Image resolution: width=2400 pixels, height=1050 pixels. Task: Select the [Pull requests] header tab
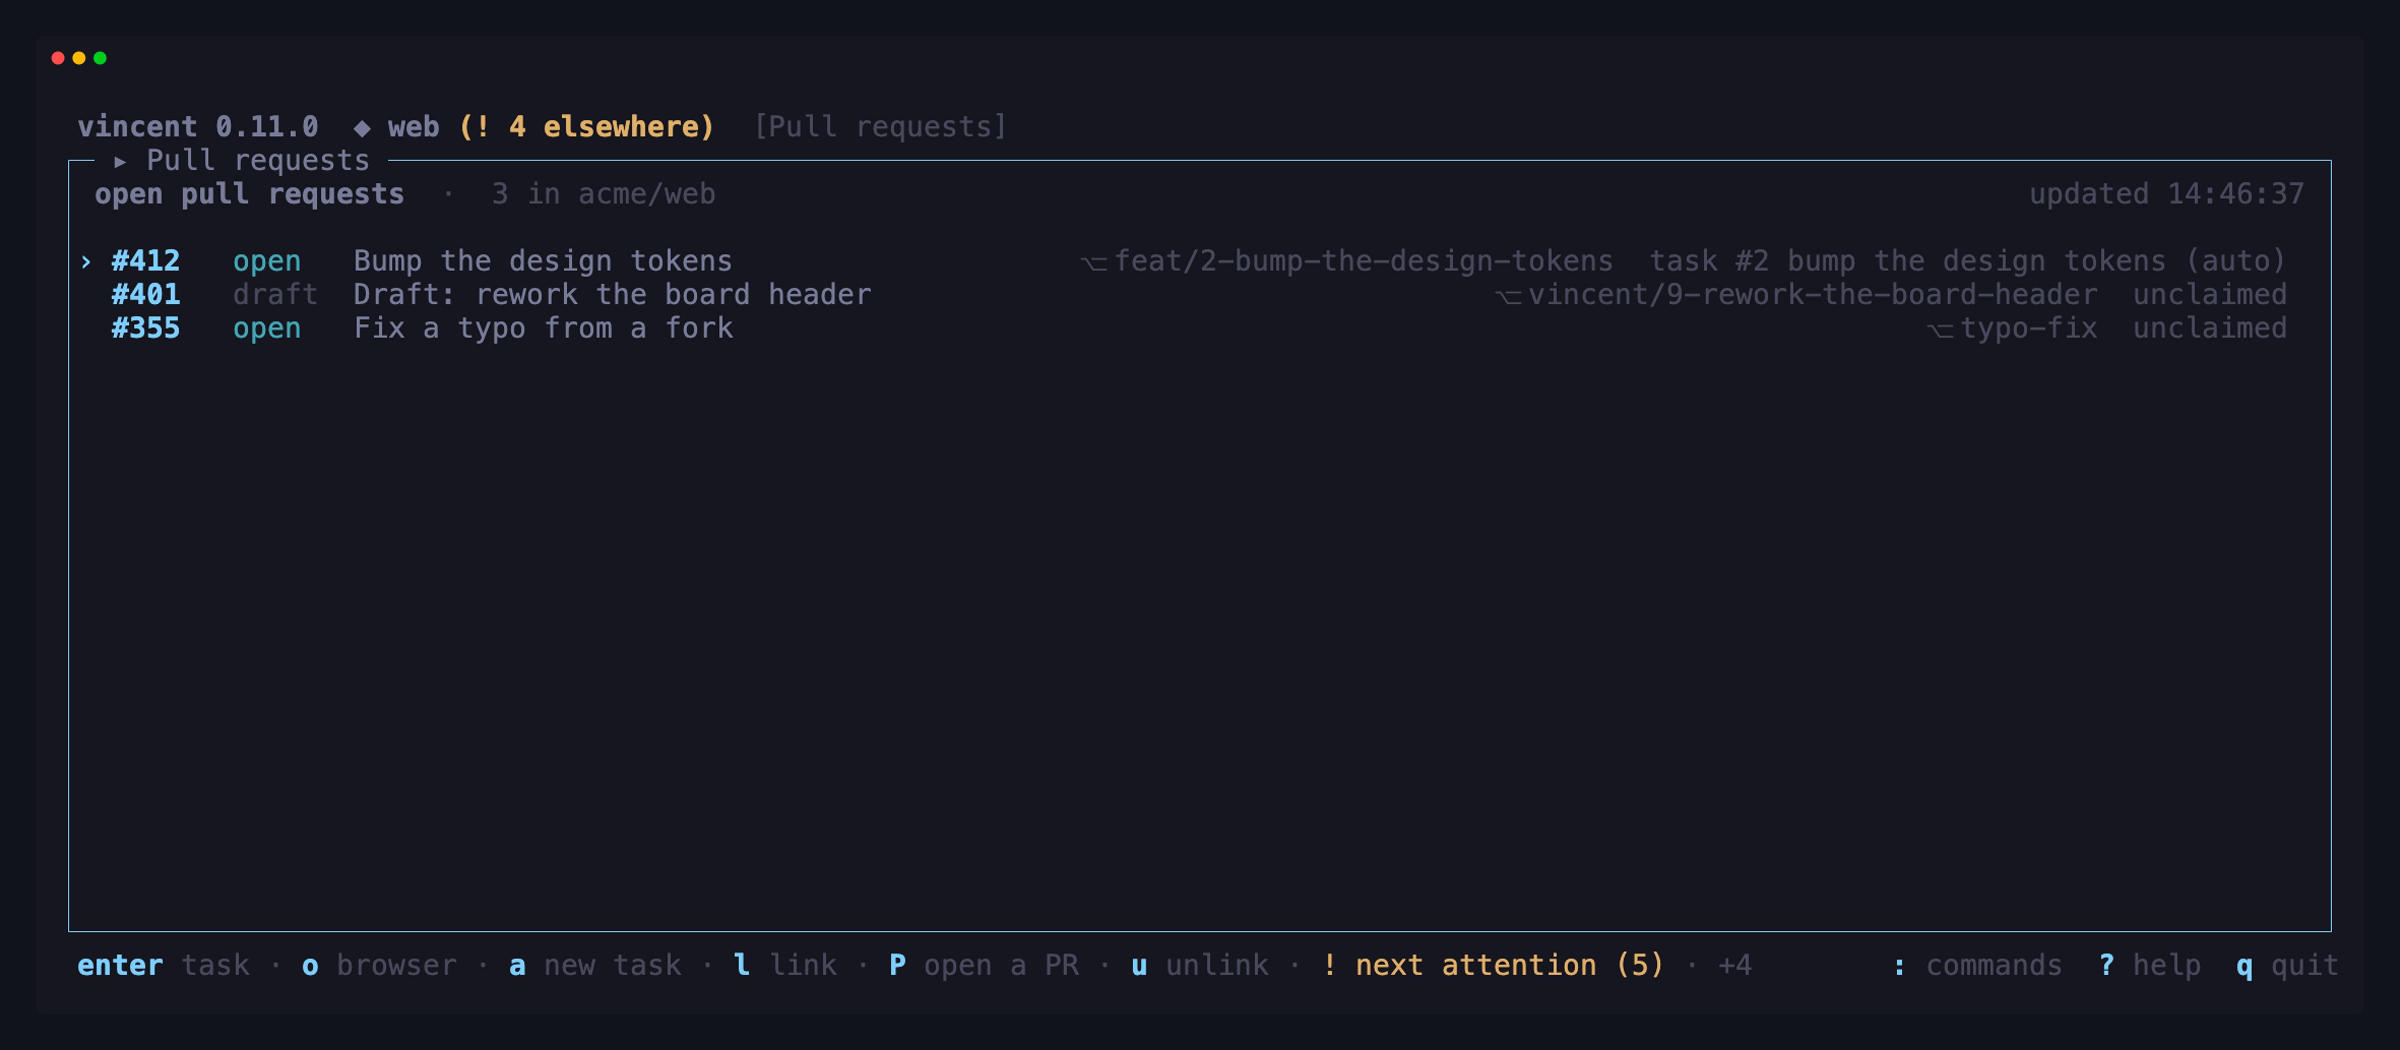coord(880,127)
